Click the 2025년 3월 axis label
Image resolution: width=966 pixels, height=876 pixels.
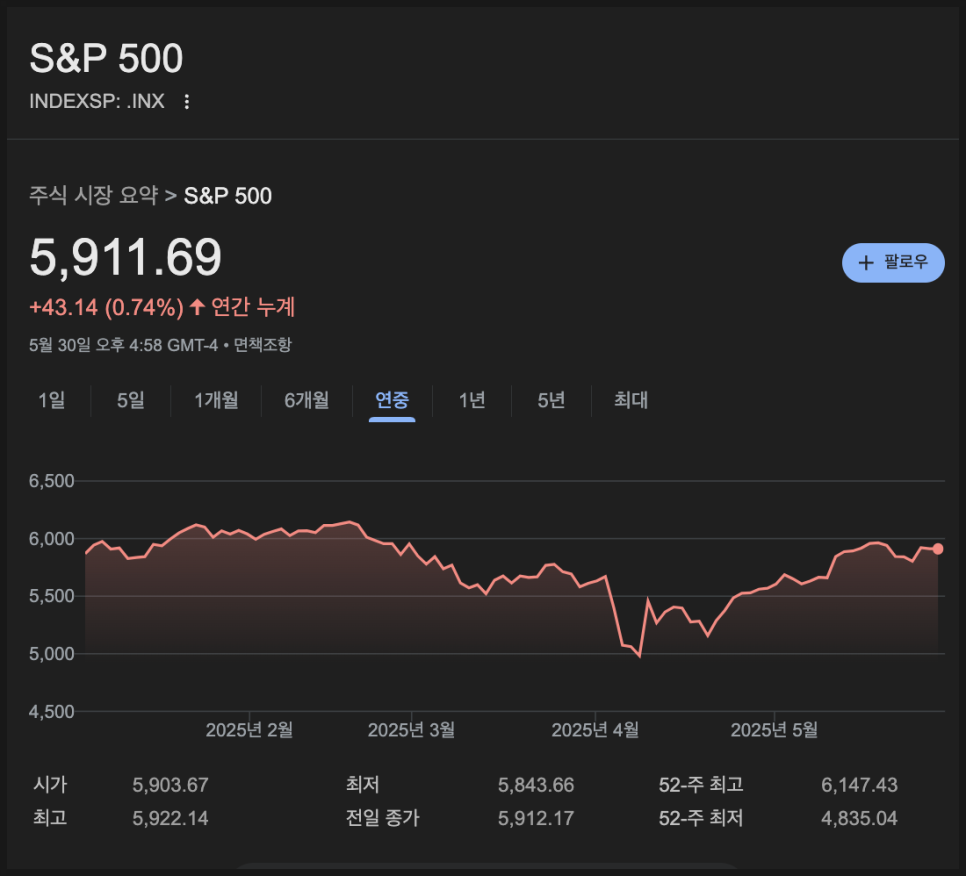pyautogui.click(x=411, y=730)
